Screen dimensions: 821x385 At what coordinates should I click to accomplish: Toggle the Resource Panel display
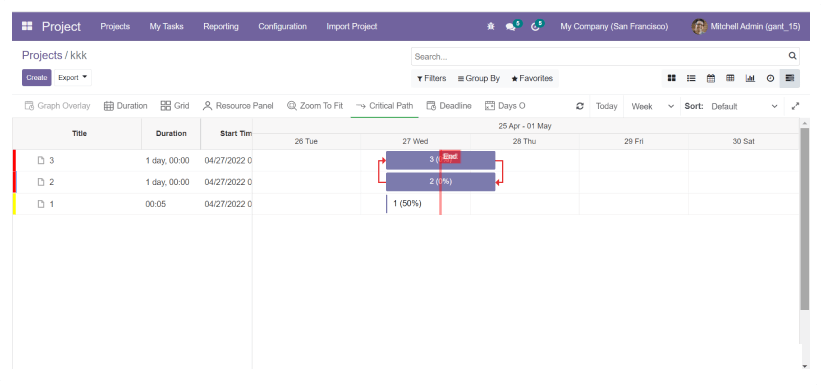(238, 106)
